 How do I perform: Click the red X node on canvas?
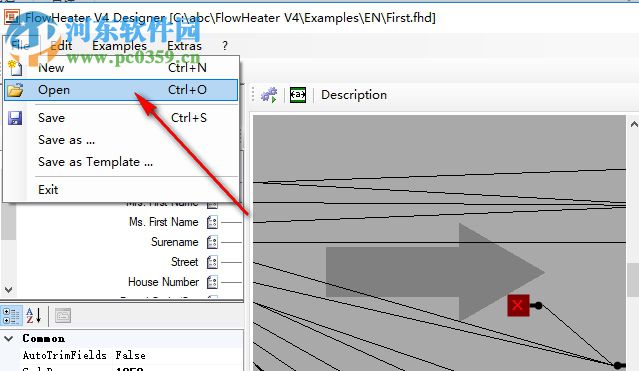point(518,305)
